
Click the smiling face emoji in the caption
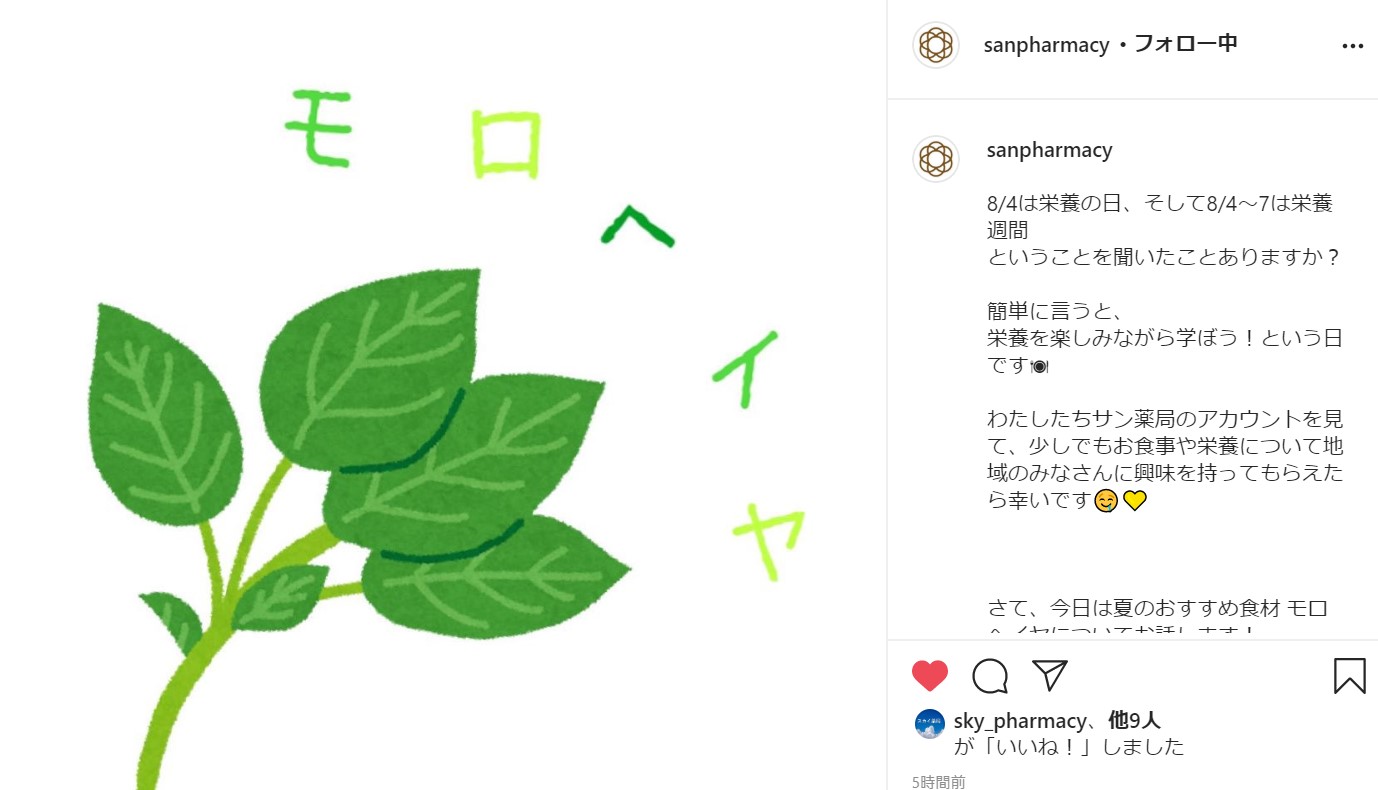[1105, 501]
